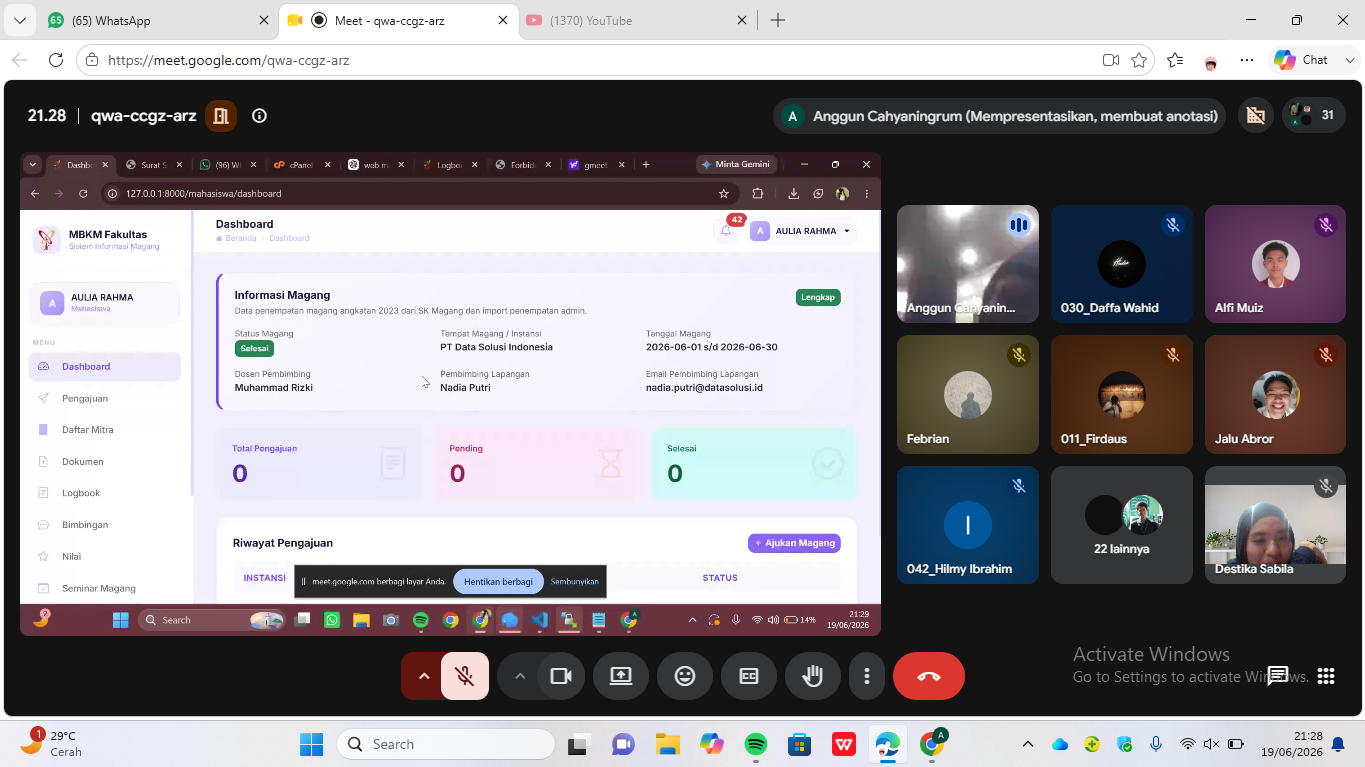Click the Anggun Cahyaningrum presenter banner

(x=1000, y=116)
